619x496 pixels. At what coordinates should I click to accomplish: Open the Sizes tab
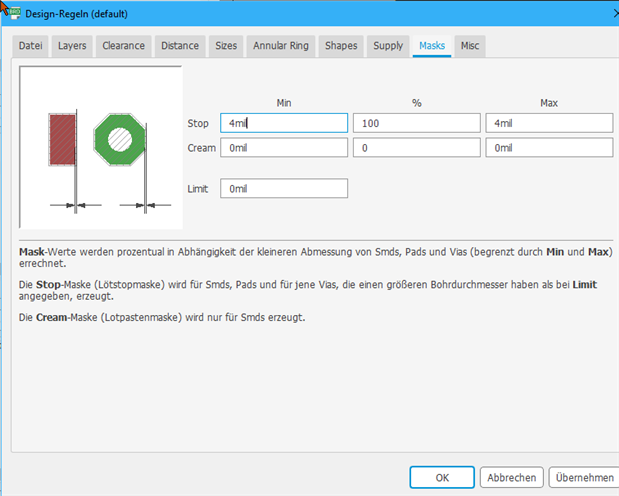pos(226,46)
